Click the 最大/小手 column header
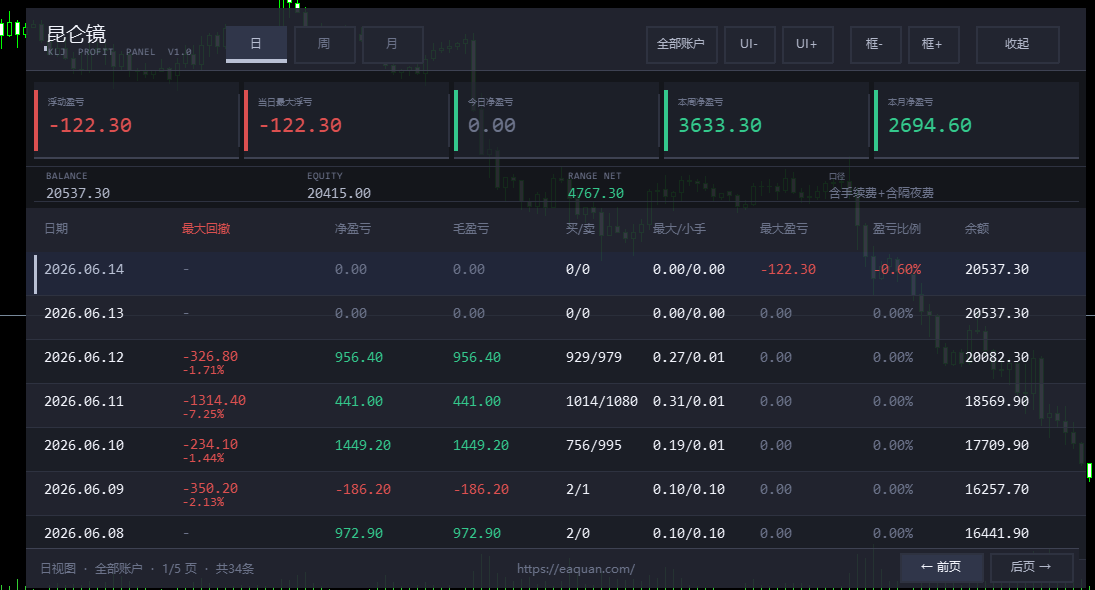The width and height of the screenshot is (1095, 590). 679,229
